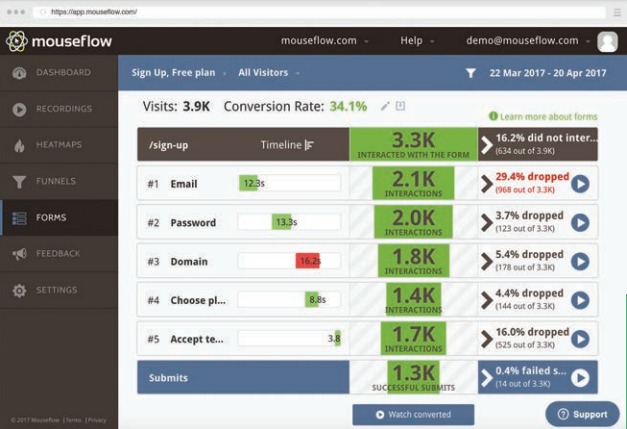Click the /sign-up page path header
Screen dimensions: 627x429
coord(168,145)
